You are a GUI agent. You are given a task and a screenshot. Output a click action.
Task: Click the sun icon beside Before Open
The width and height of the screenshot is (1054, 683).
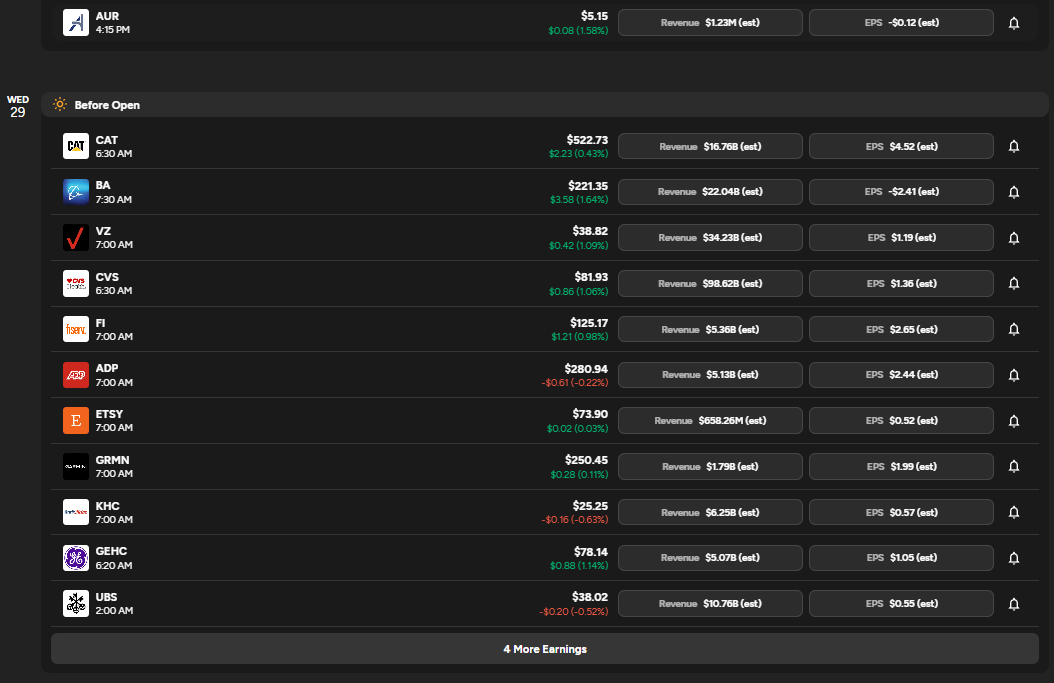[60, 104]
